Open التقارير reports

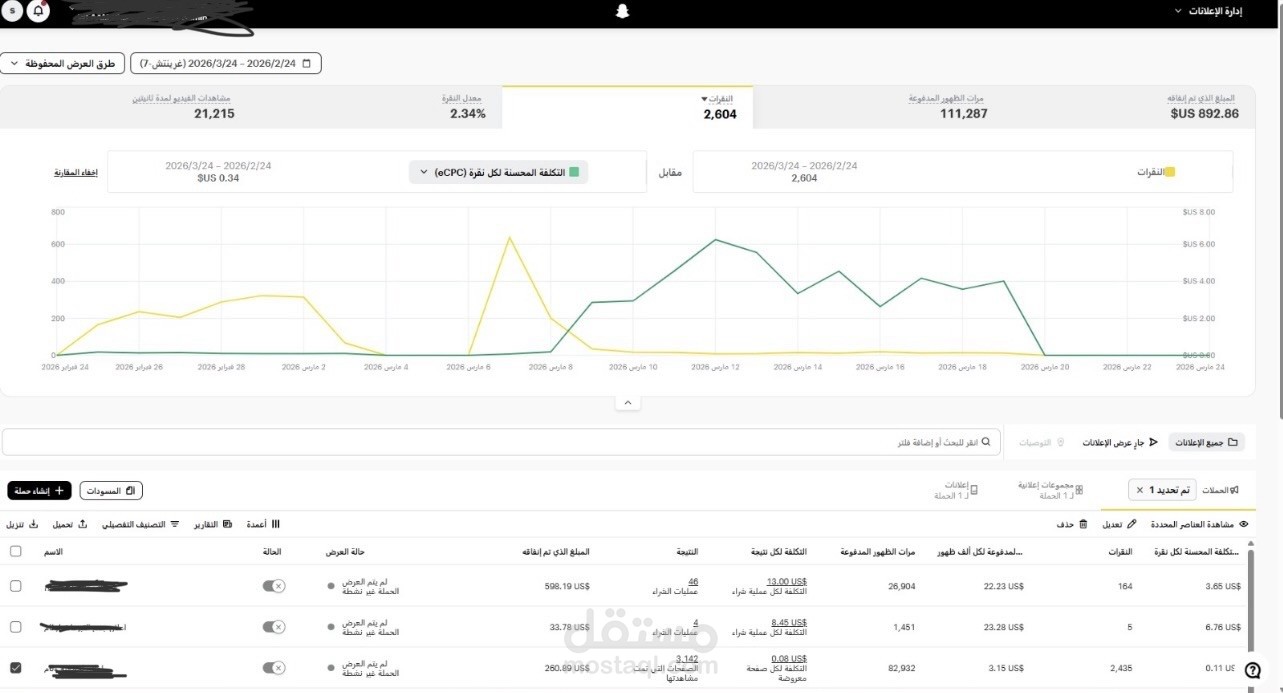coord(213,524)
